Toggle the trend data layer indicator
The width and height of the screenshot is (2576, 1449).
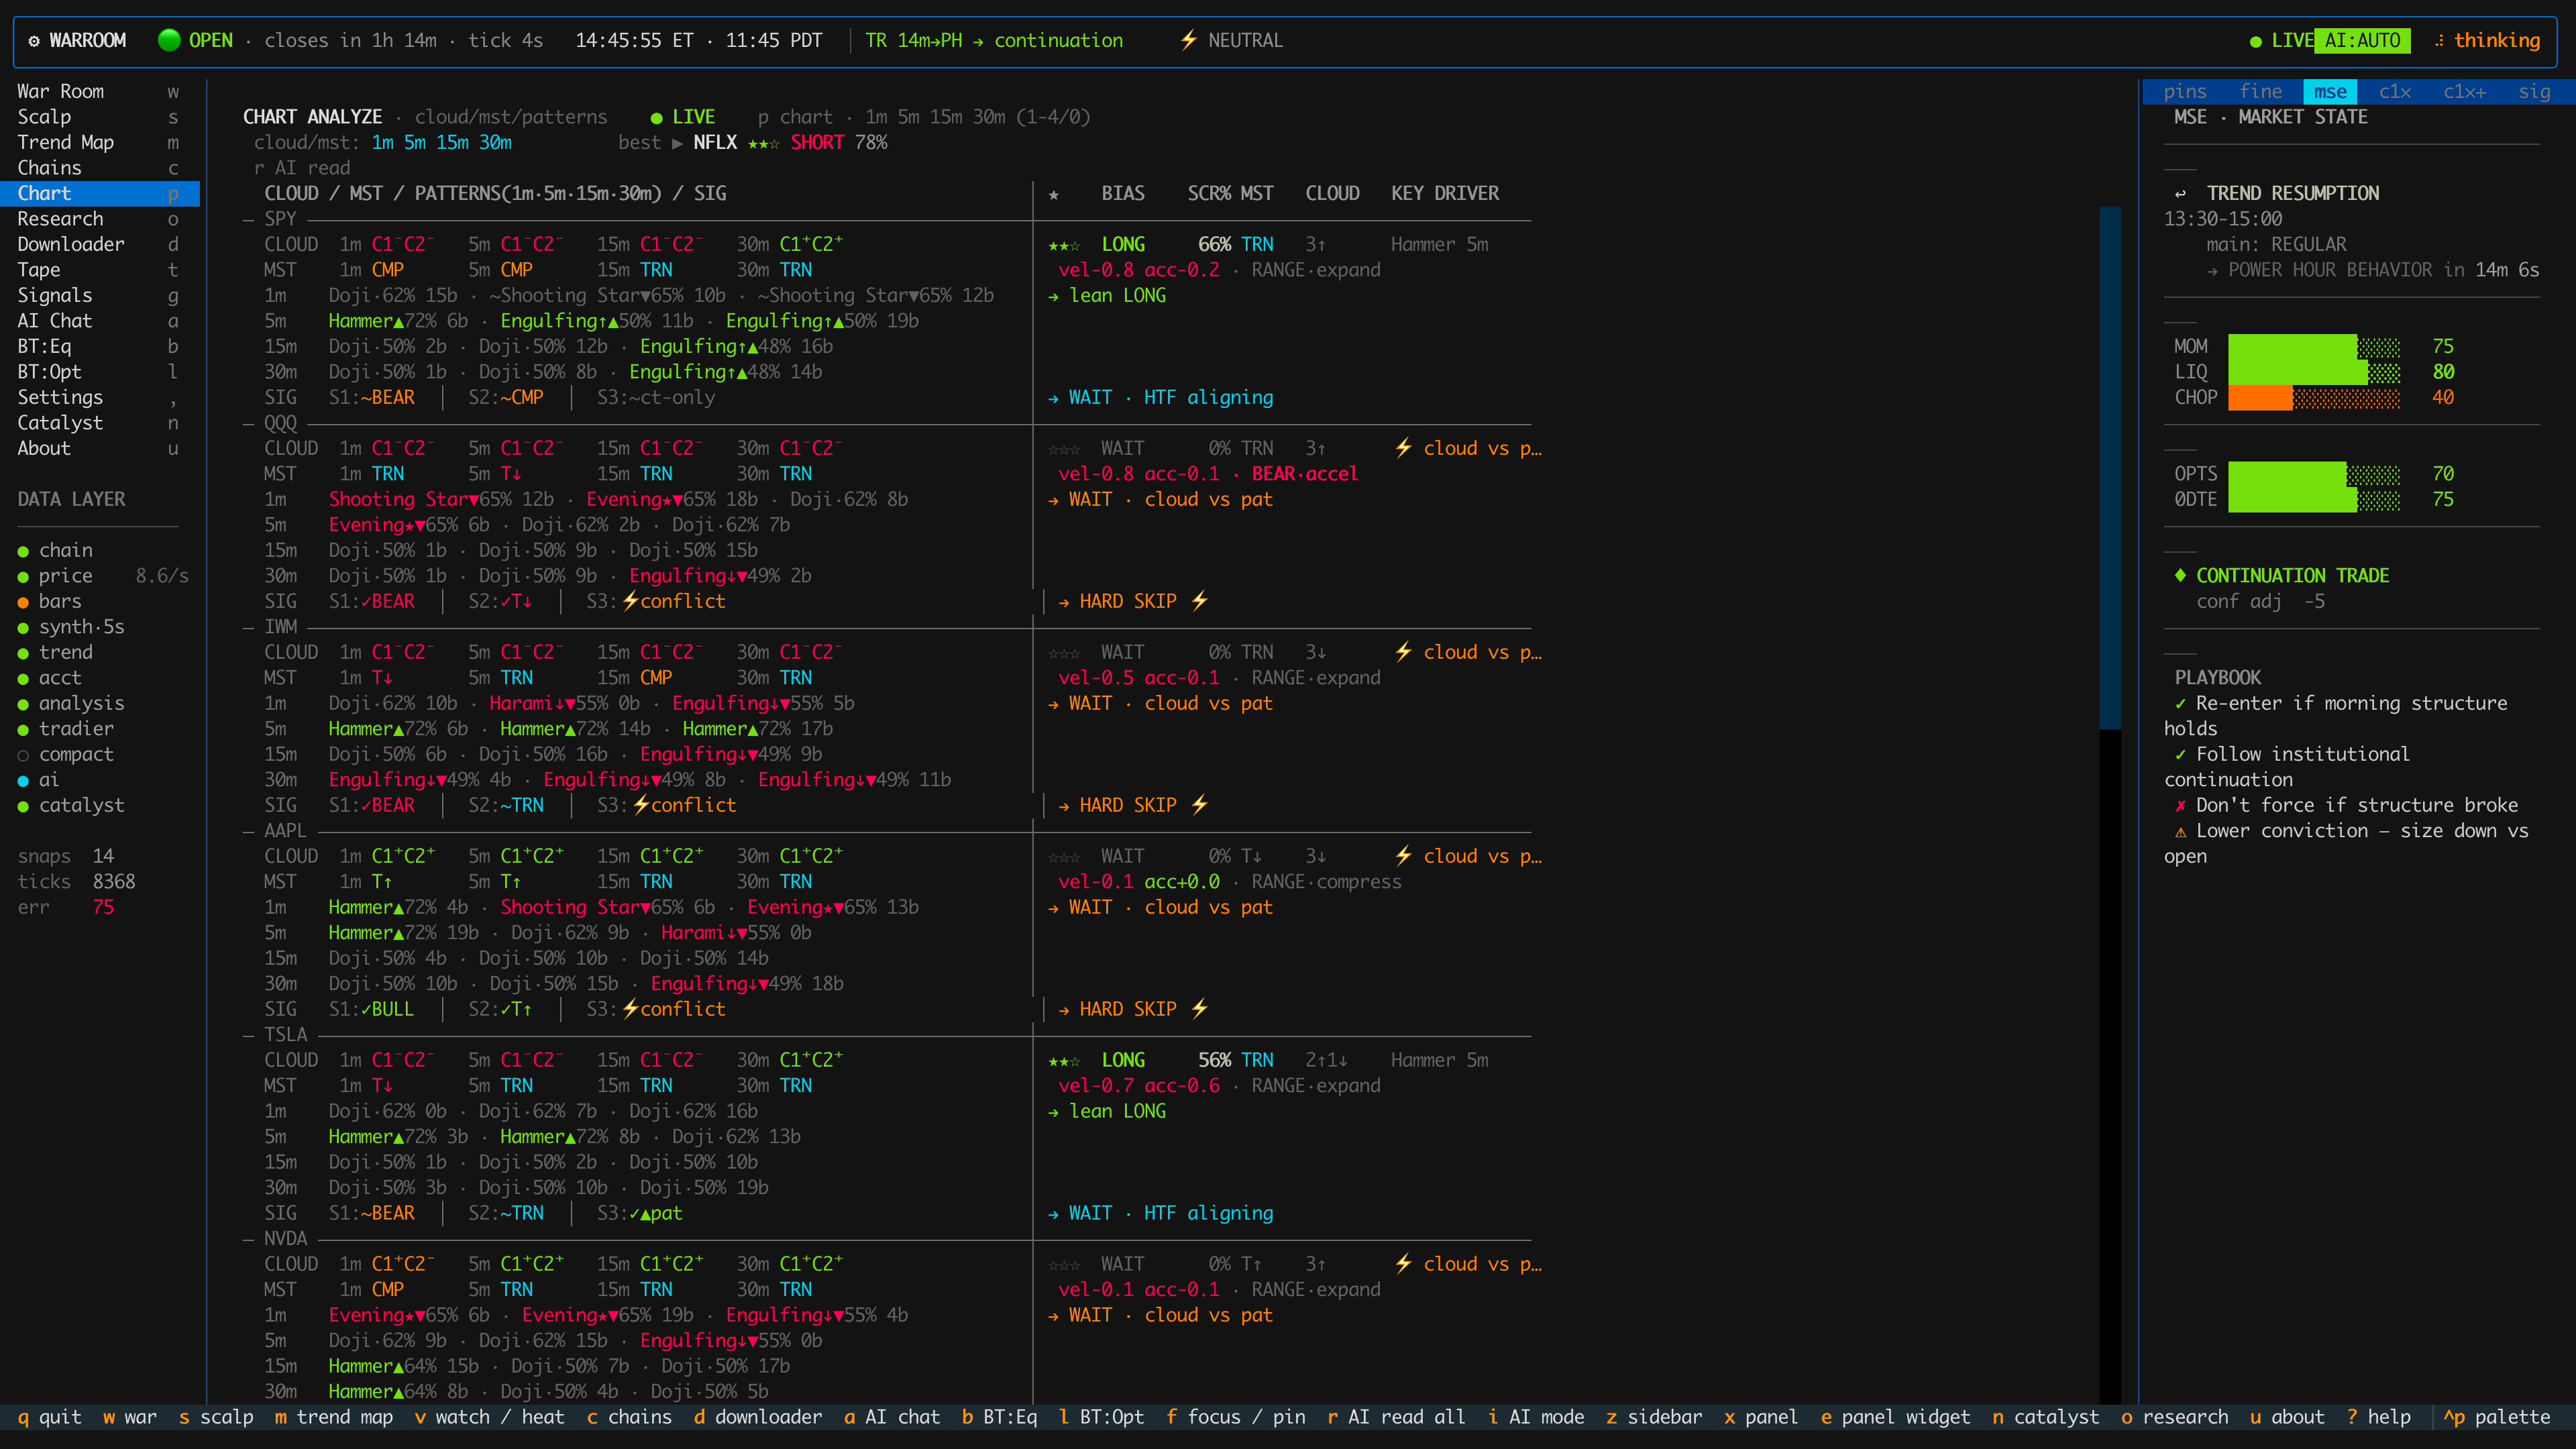pos(23,654)
